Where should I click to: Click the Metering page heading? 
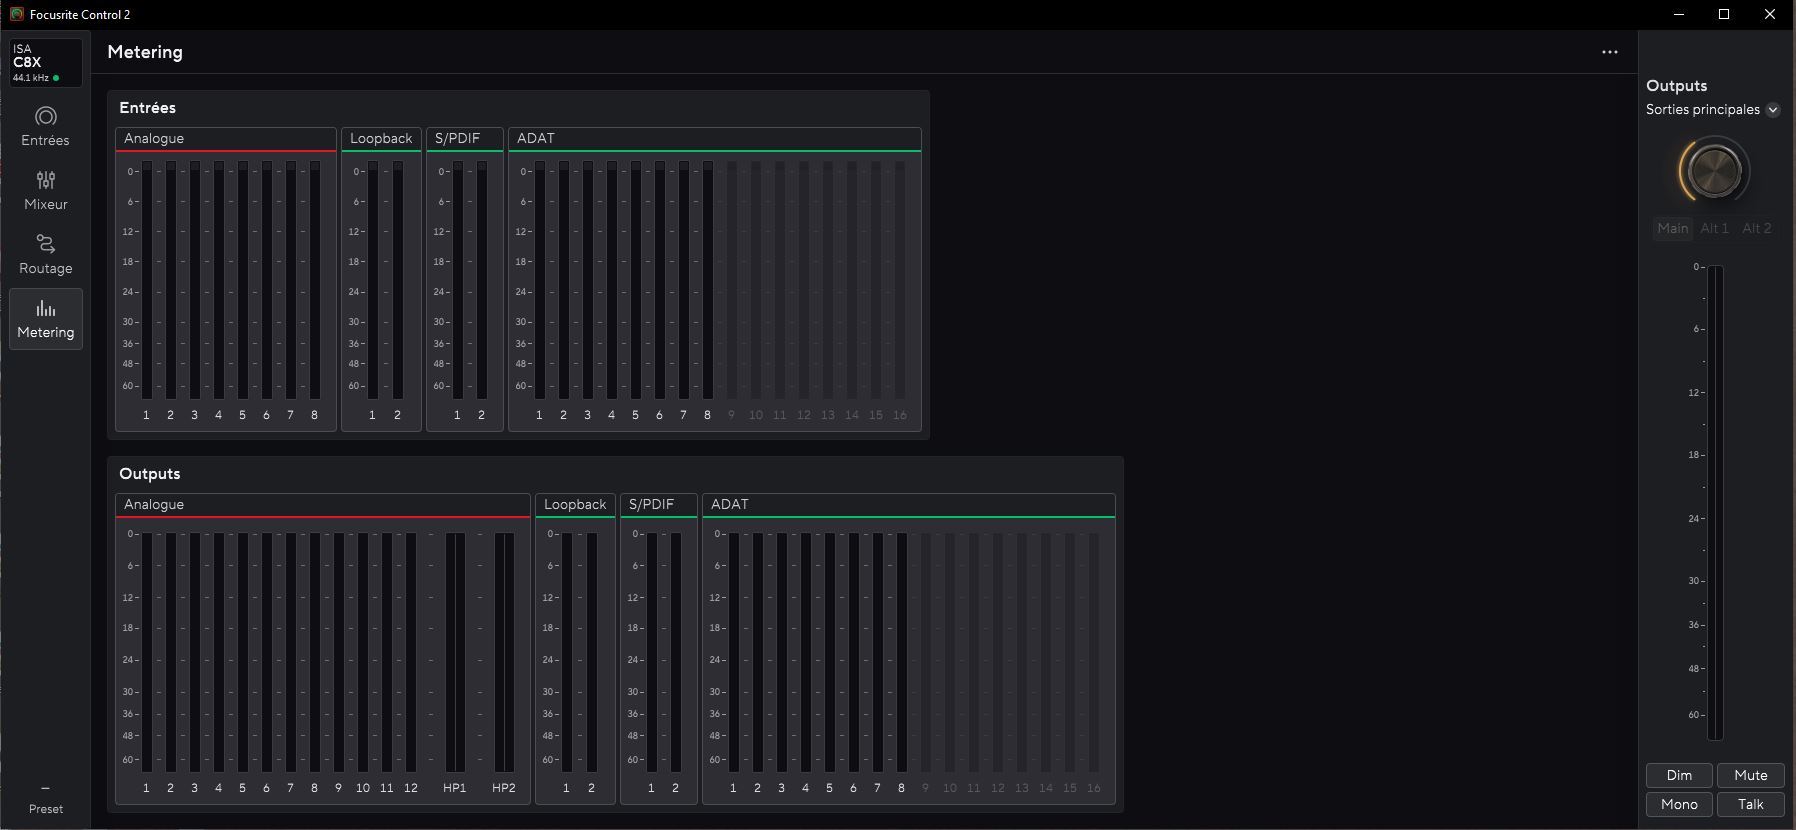click(x=145, y=52)
